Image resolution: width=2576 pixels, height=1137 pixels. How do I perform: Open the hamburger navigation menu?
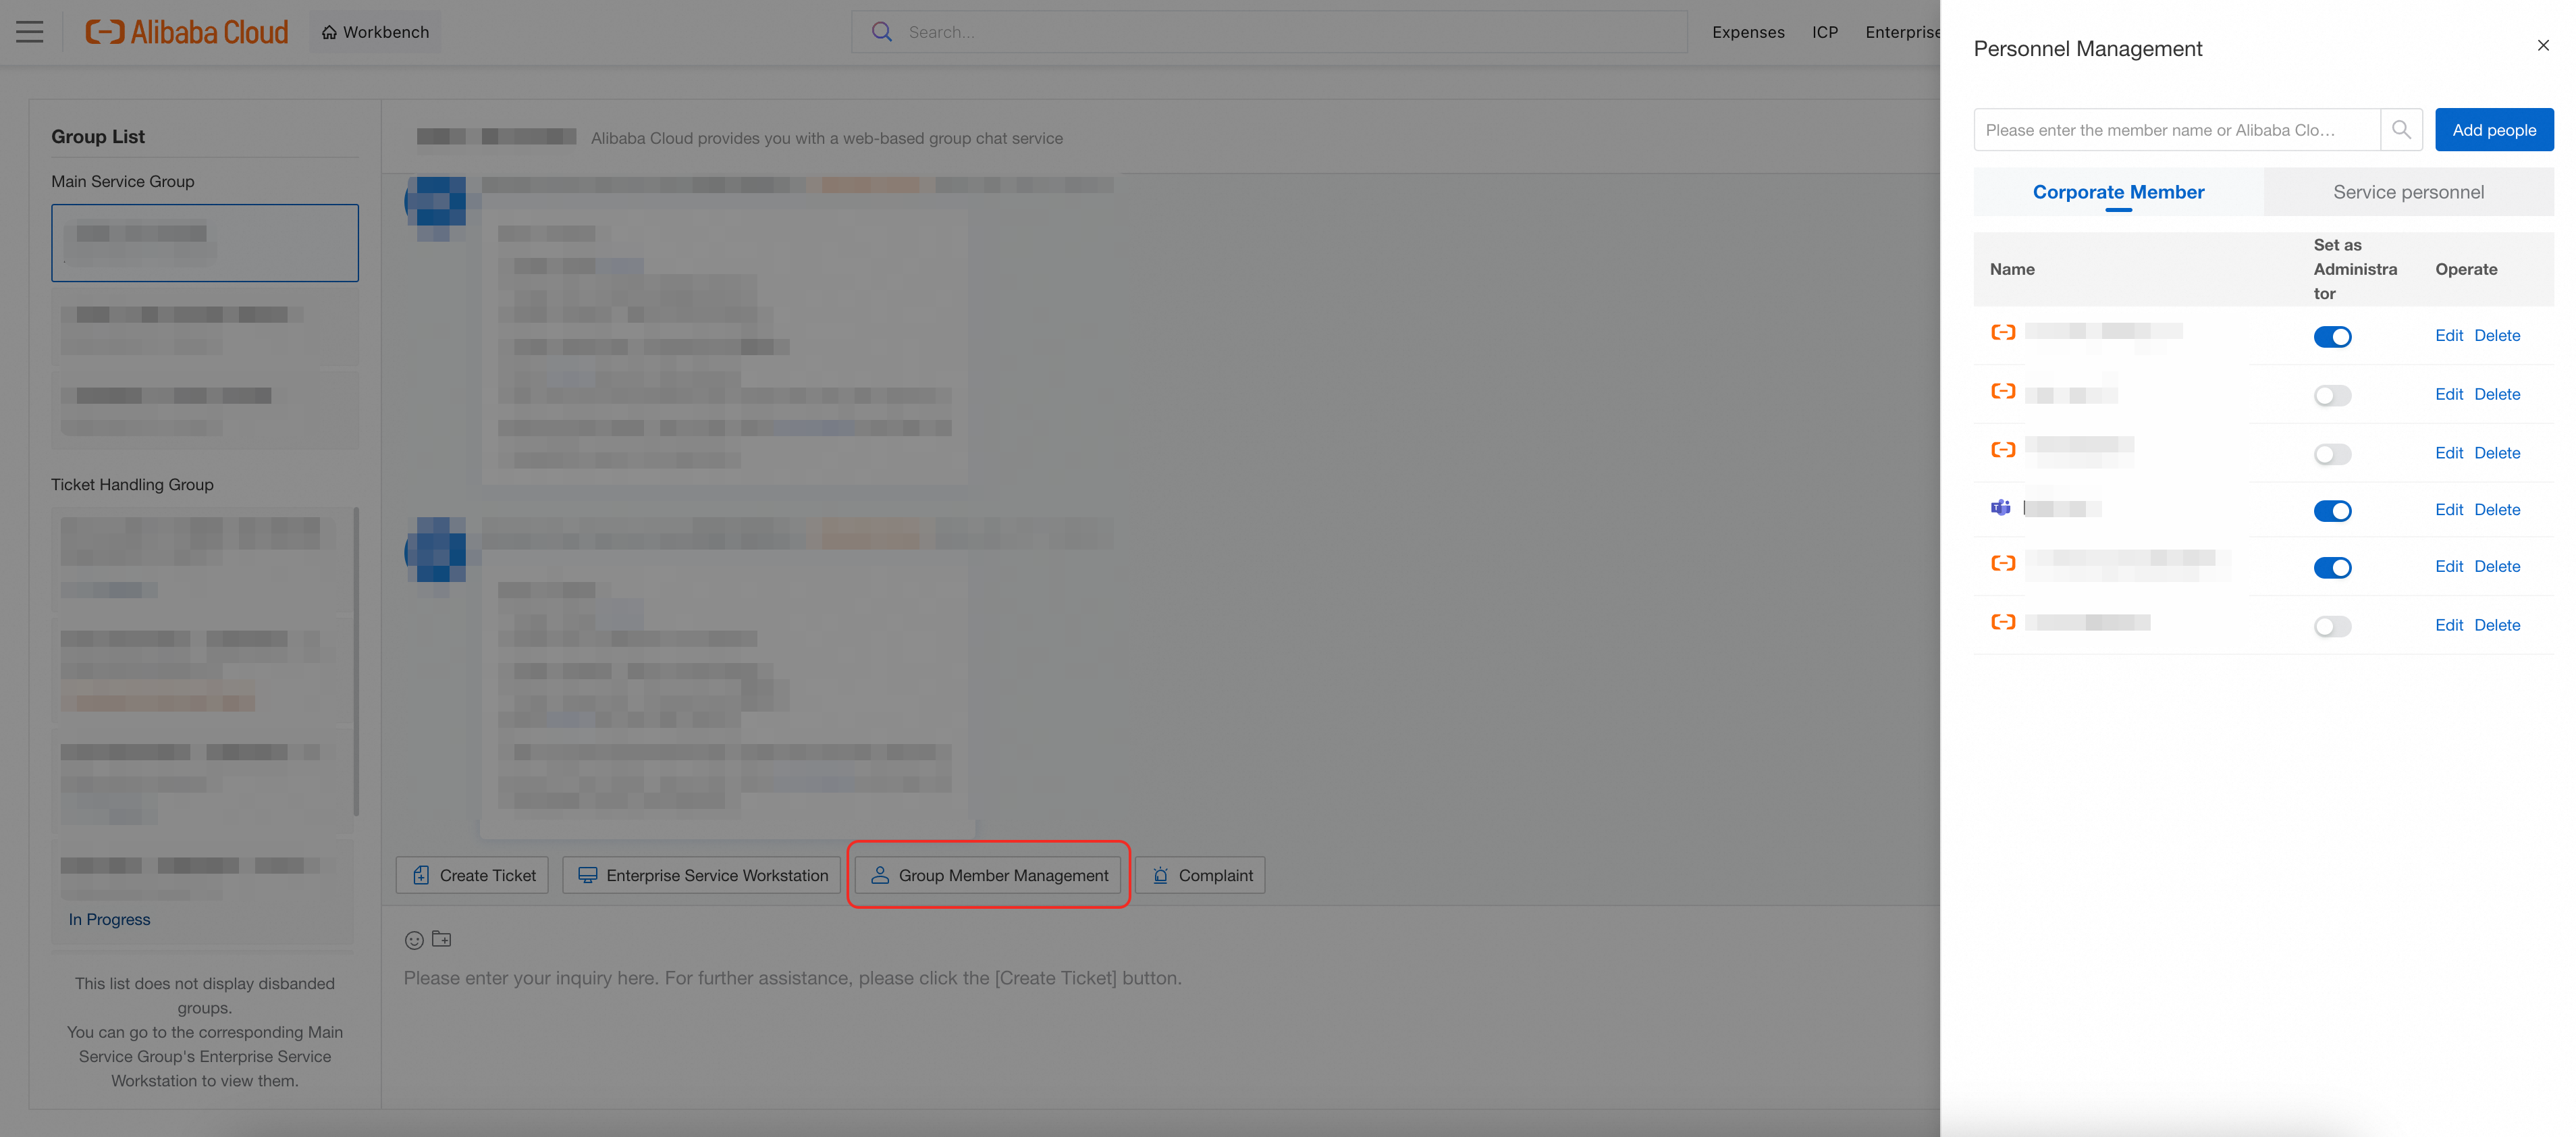[x=30, y=32]
